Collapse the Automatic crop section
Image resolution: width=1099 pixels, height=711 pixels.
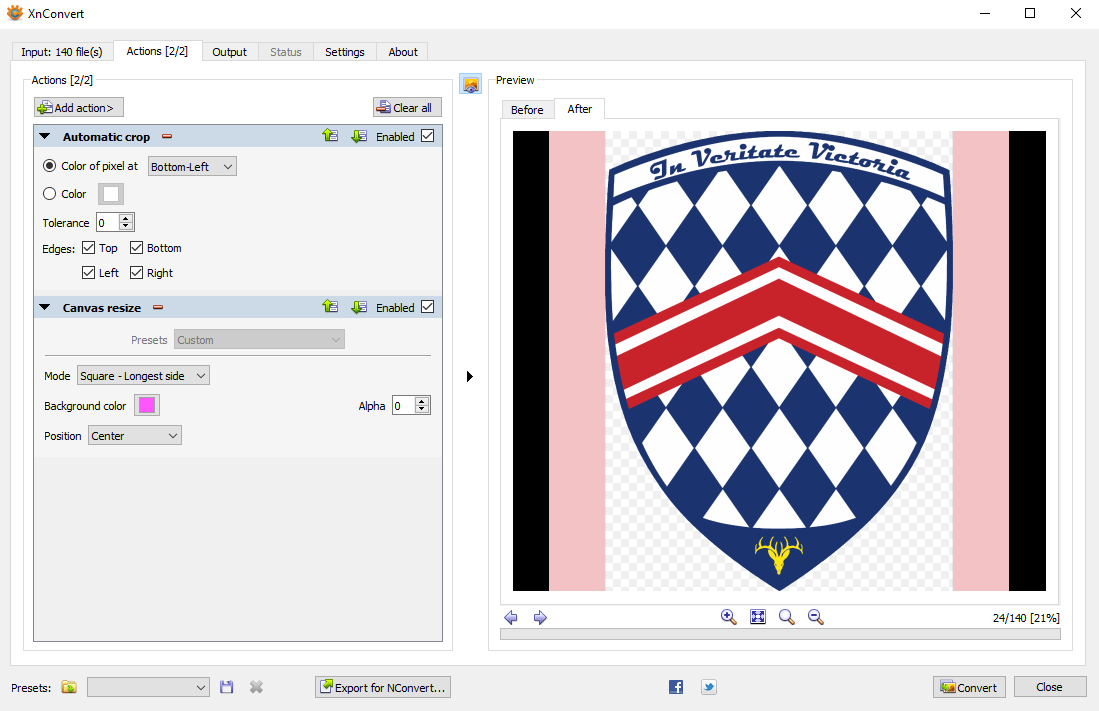45,137
